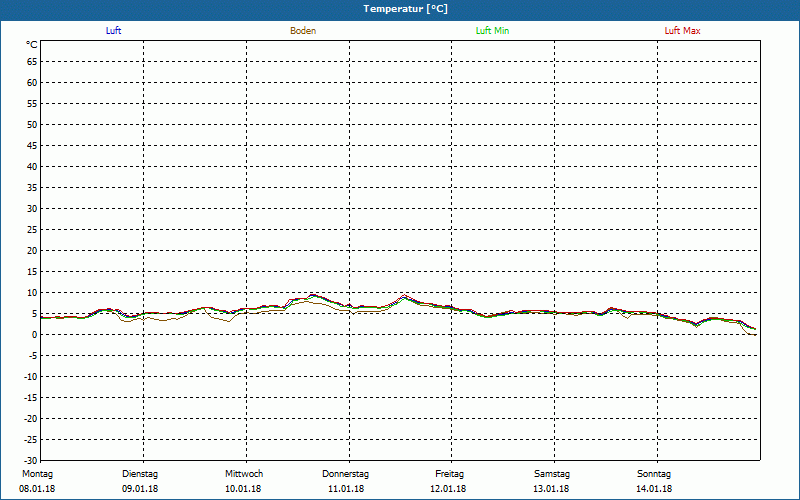This screenshot has width=800, height=500.
Task: Click the 45 y-axis value
Action: pyautogui.click(x=32, y=146)
